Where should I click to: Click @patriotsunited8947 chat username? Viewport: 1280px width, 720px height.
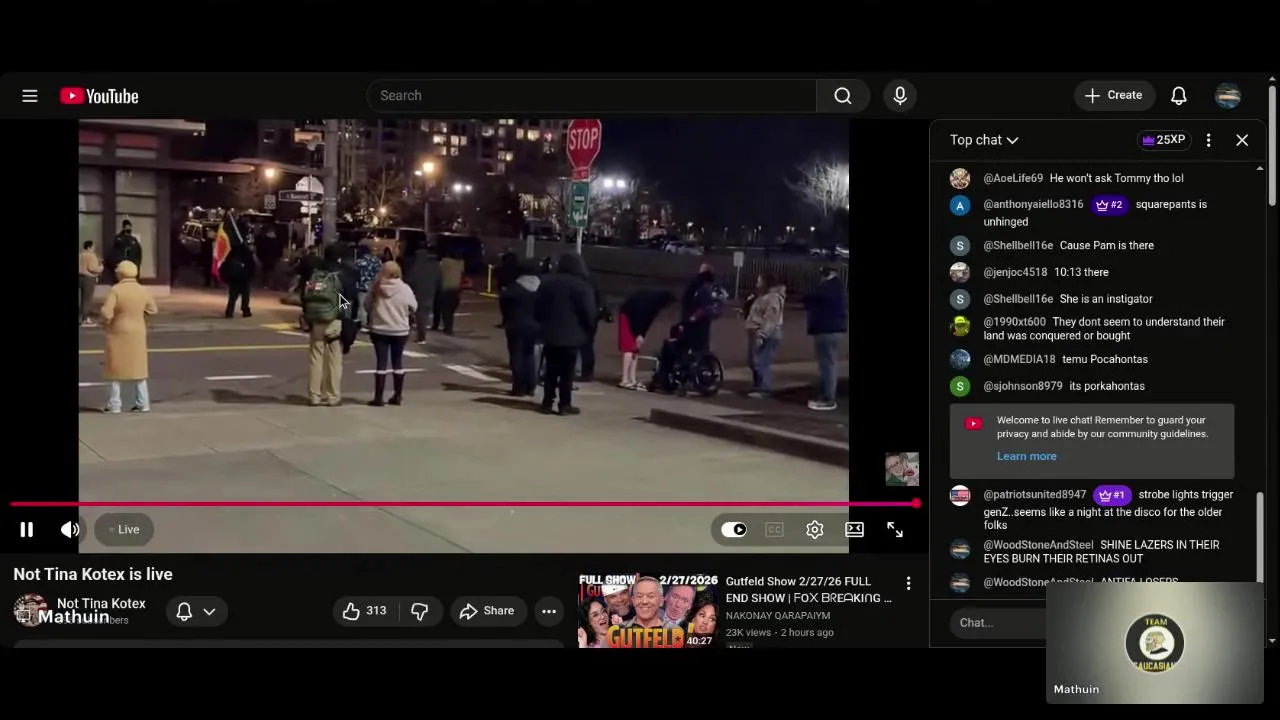(x=1034, y=495)
